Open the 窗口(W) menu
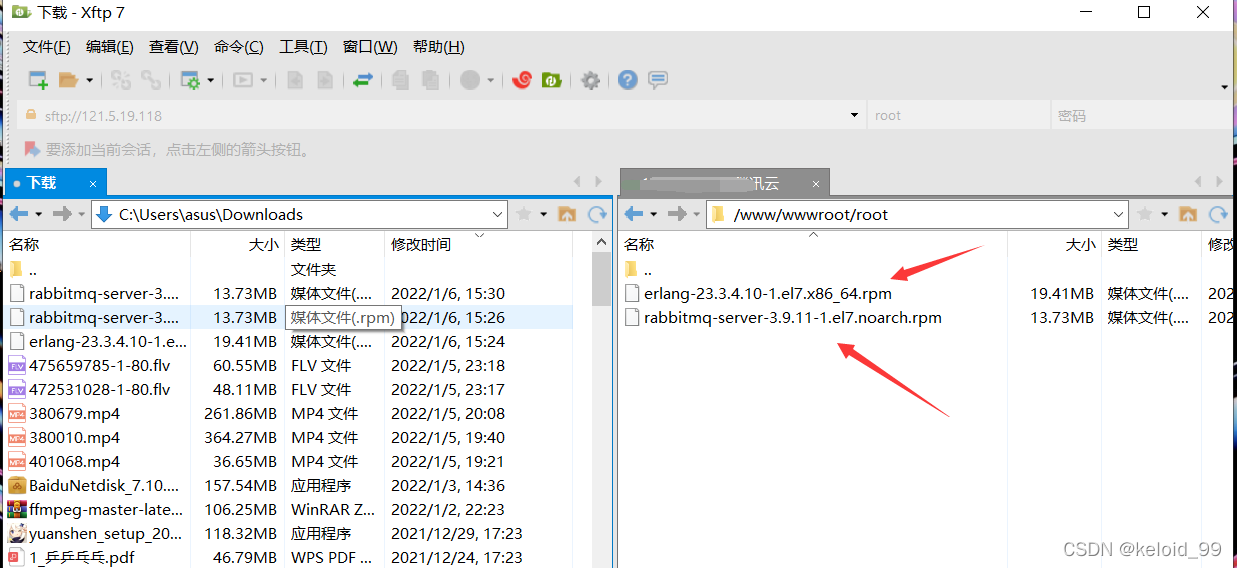Image resolution: width=1237 pixels, height=568 pixels. point(370,47)
